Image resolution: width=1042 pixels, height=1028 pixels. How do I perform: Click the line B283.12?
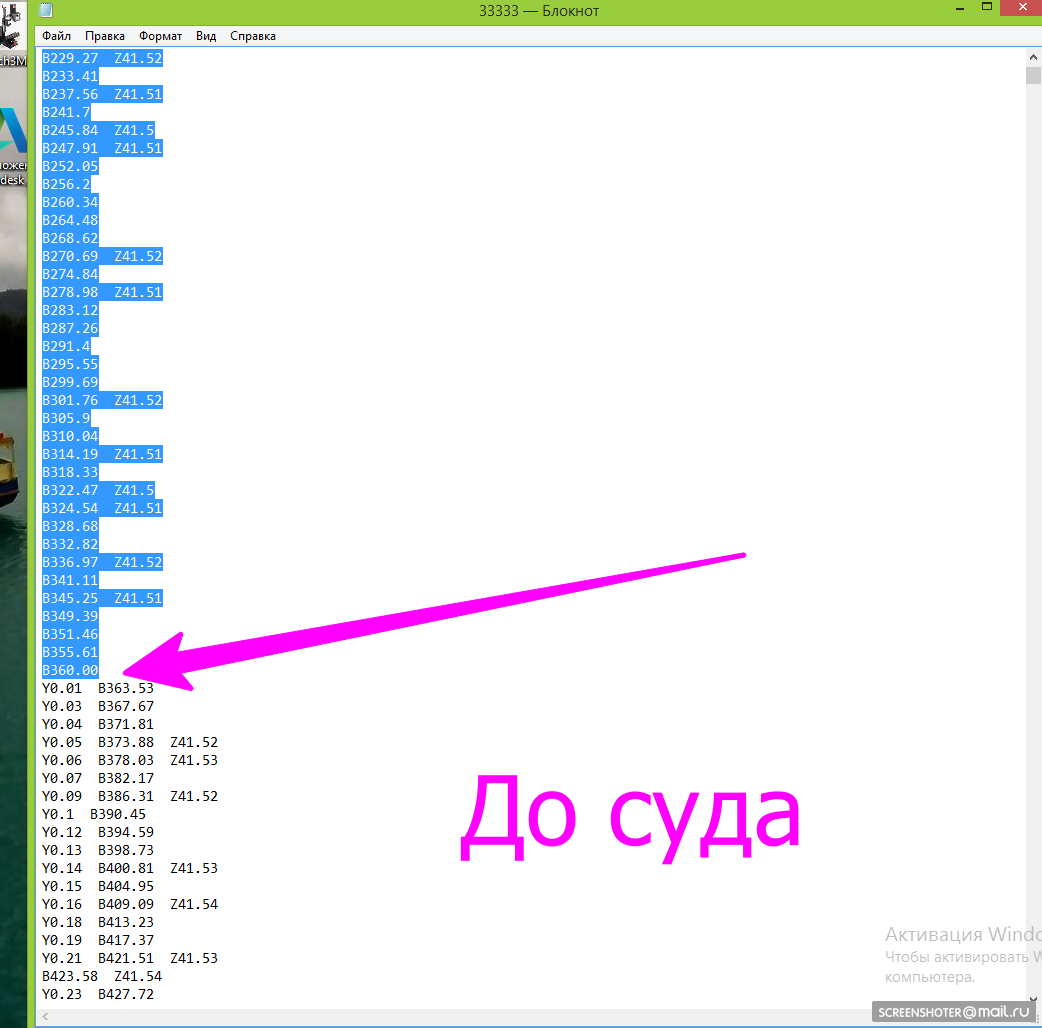point(70,310)
